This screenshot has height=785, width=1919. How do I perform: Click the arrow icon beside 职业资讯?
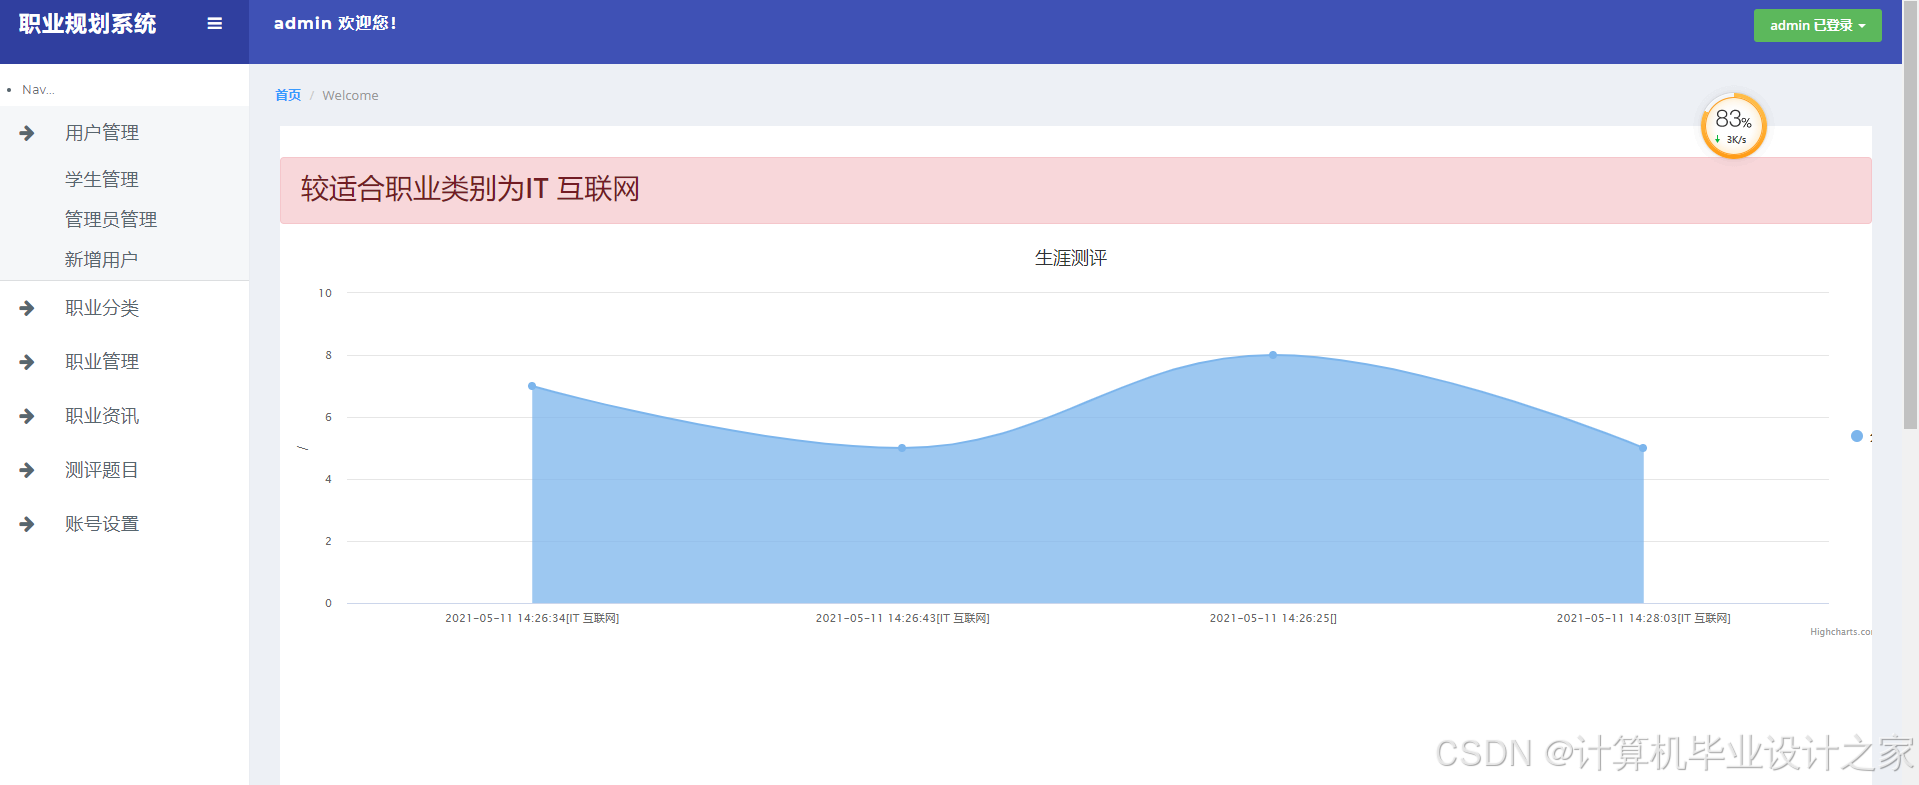click(x=27, y=416)
